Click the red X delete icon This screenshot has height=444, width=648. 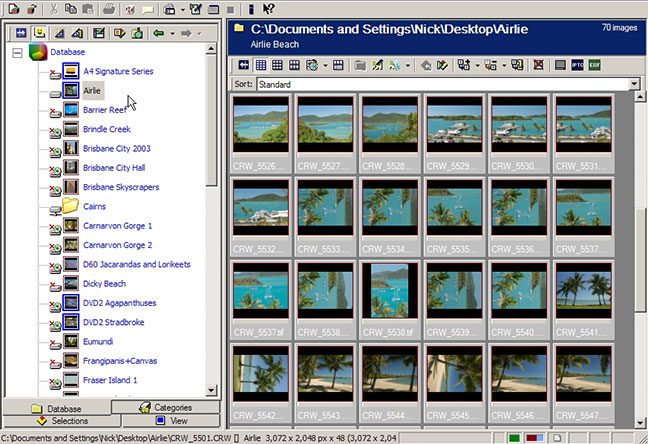click(538, 65)
